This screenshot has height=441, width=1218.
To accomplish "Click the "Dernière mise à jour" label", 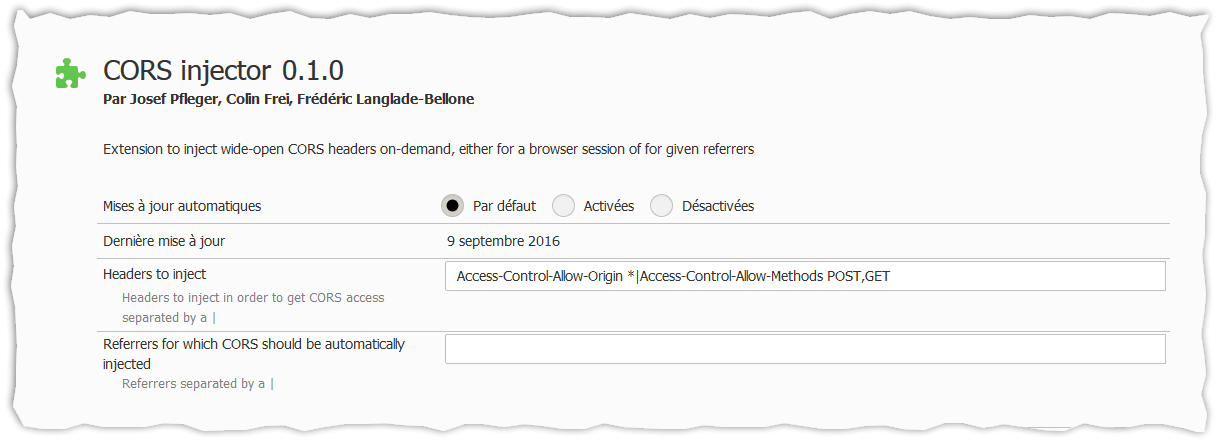I will 165,241.
